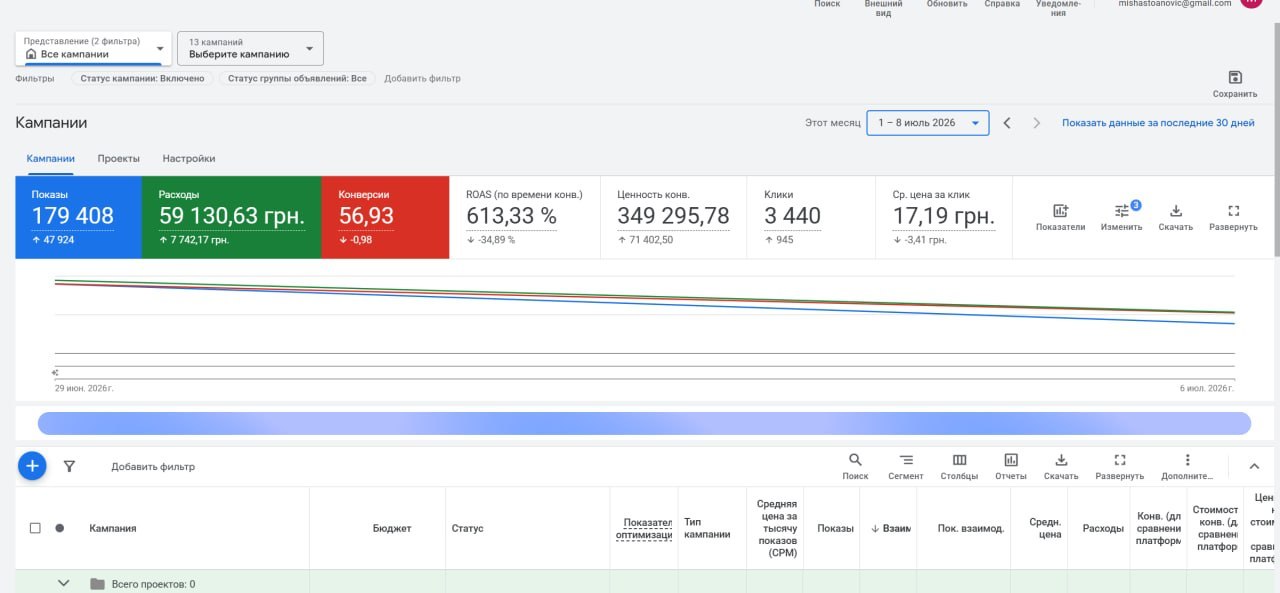Open the table filter funnel icon
The height and width of the screenshot is (593, 1280).
pyautogui.click(x=69, y=466)
